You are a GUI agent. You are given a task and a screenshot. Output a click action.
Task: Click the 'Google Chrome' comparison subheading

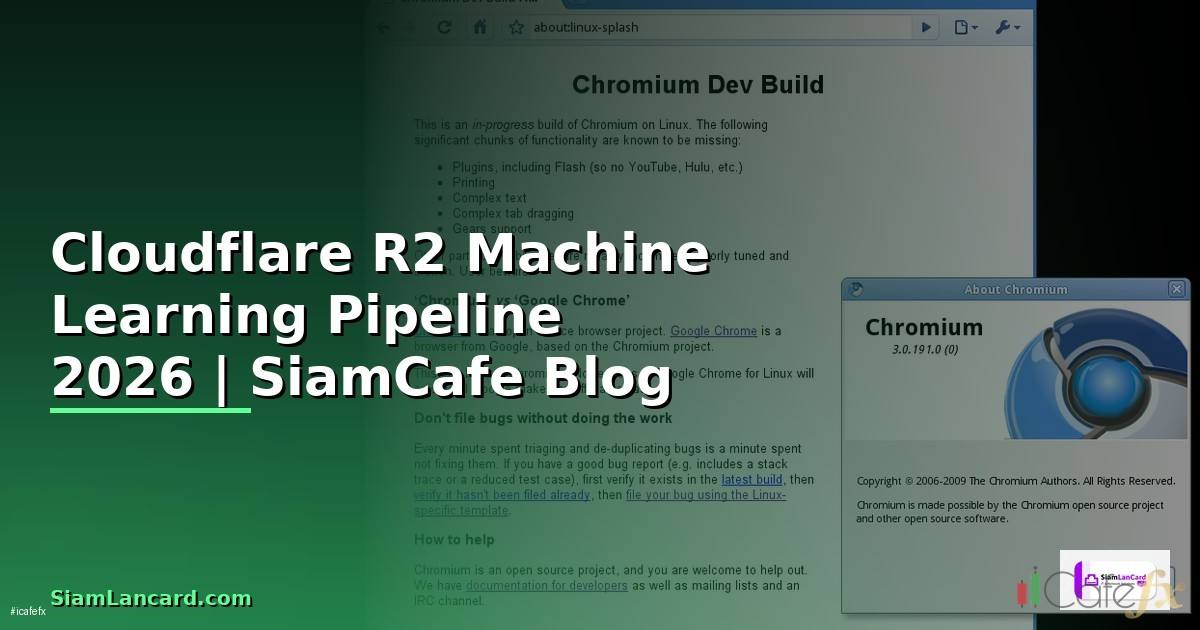[522, 300]
